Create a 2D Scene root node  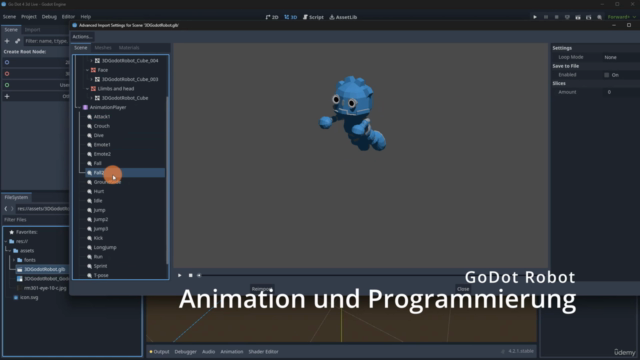point(36,62)
